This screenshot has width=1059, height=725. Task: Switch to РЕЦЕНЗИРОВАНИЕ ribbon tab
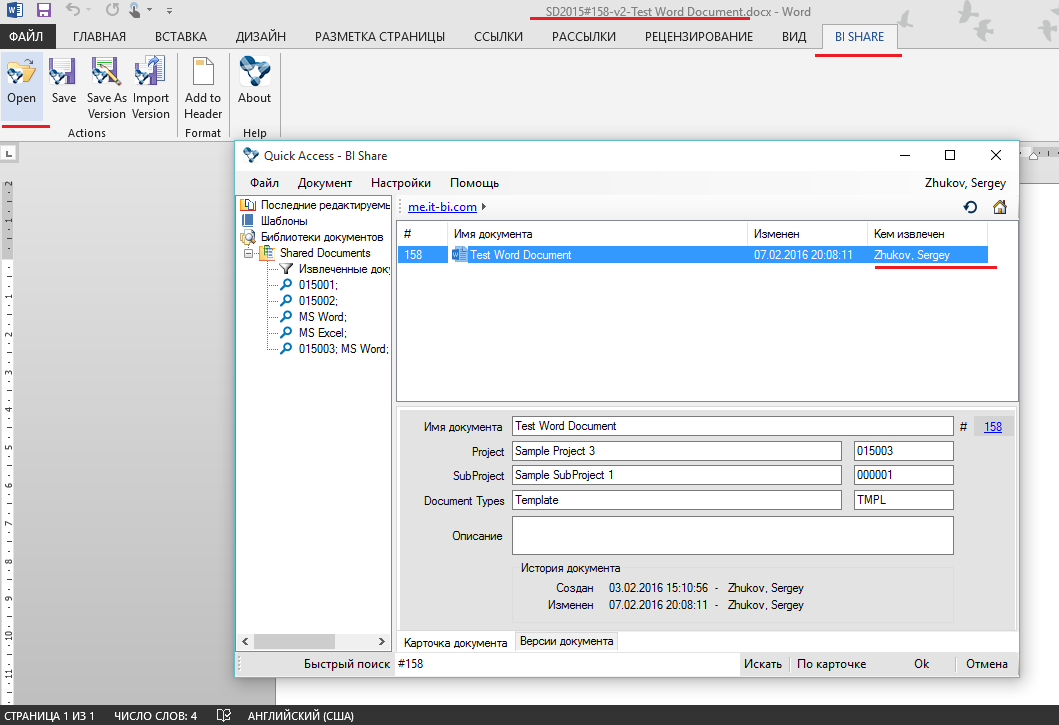(x=698, y=36)
